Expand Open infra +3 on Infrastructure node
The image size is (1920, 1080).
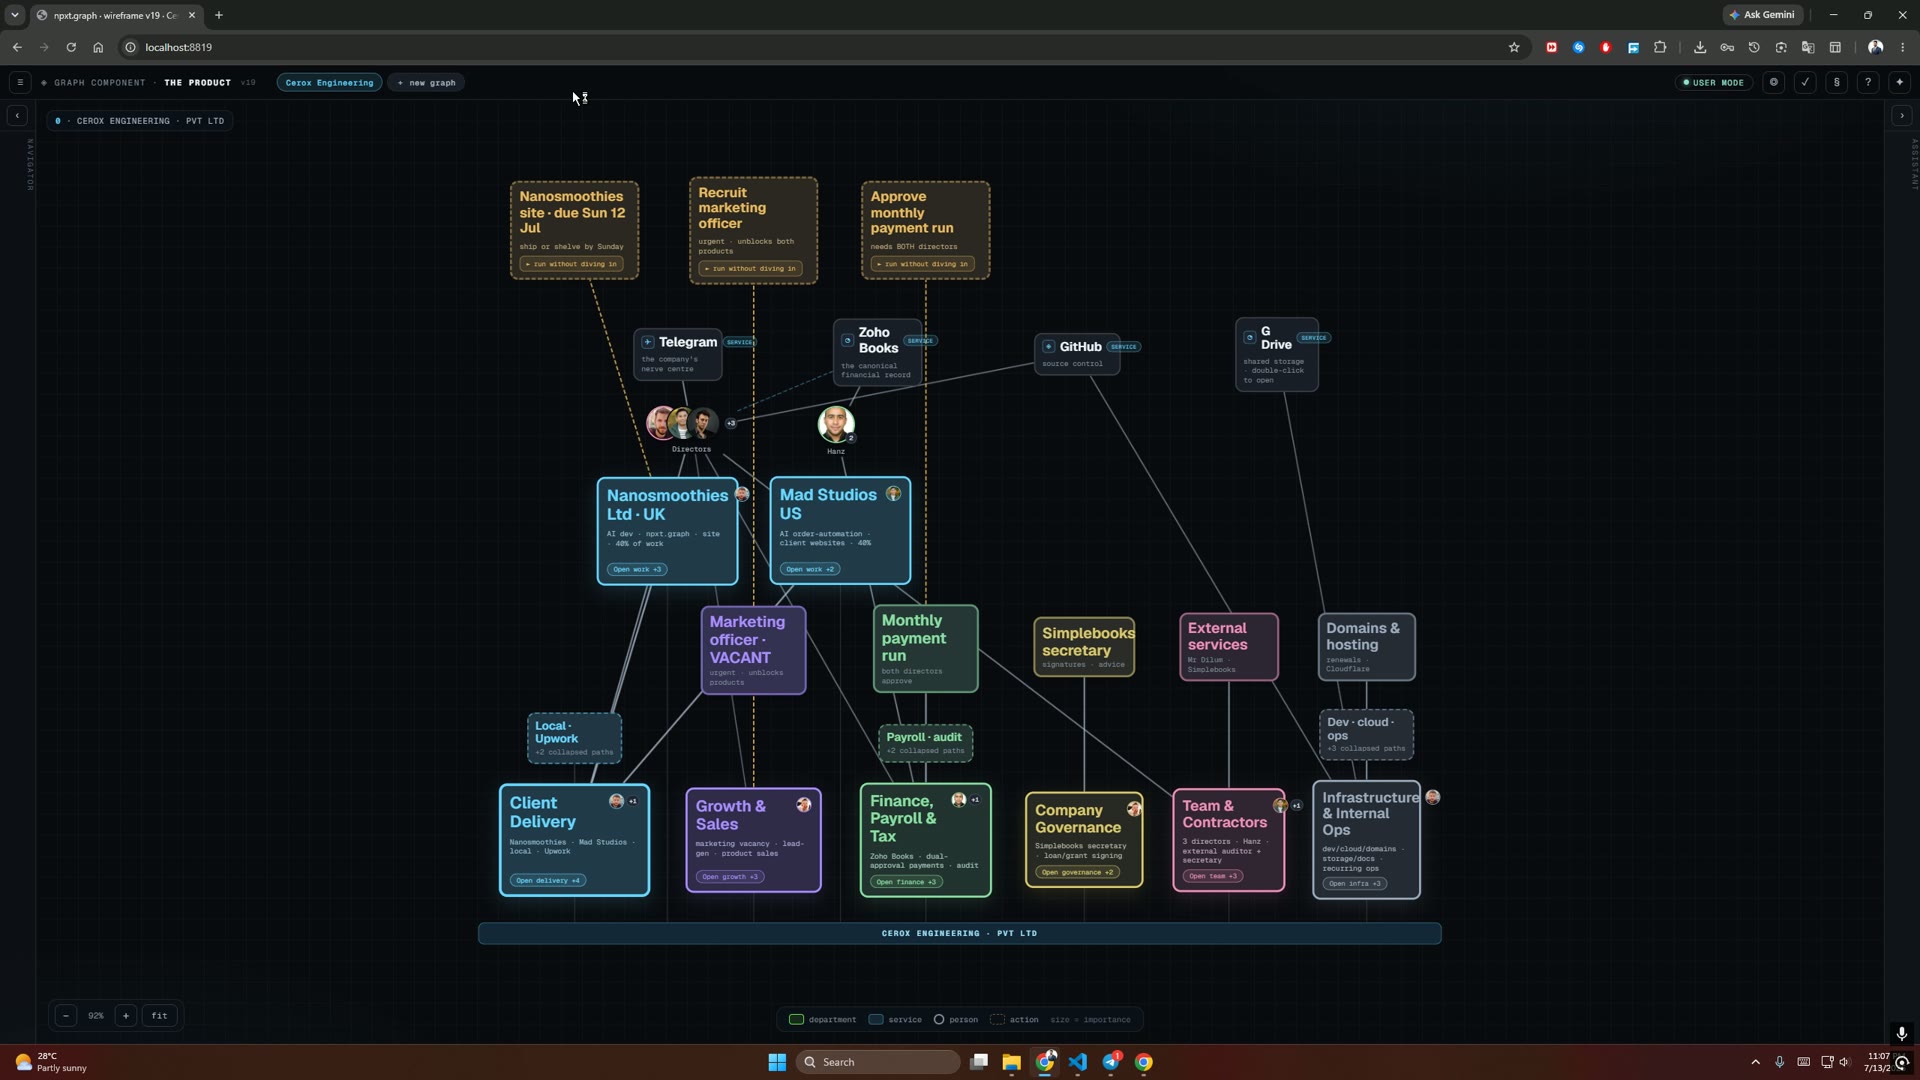(x=1355, y=883)
